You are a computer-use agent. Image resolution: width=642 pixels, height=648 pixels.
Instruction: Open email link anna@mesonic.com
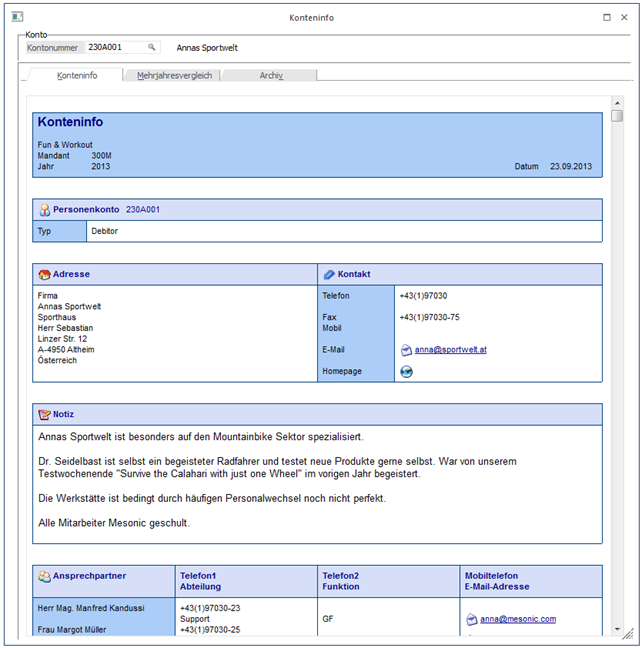click(517, 619)
